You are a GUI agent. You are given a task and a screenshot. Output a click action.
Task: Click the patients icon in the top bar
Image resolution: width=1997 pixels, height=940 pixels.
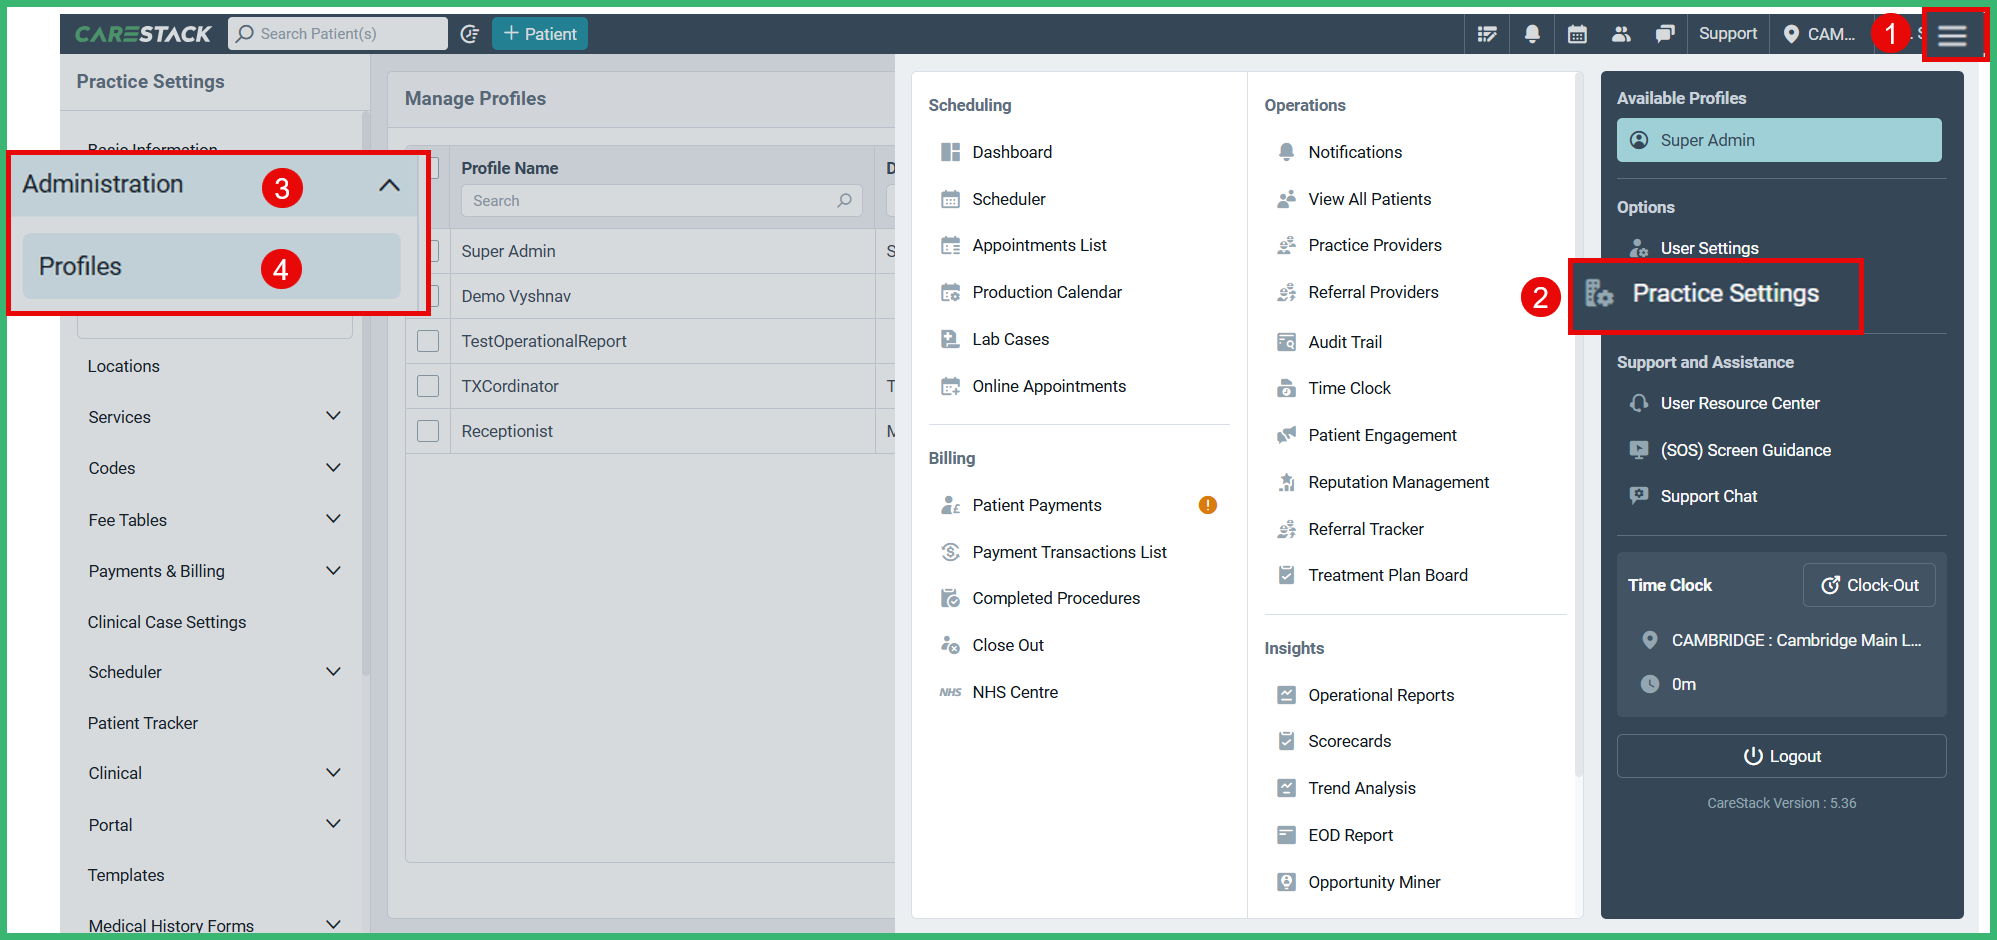pyautogui.click(x=1621, y=33)
